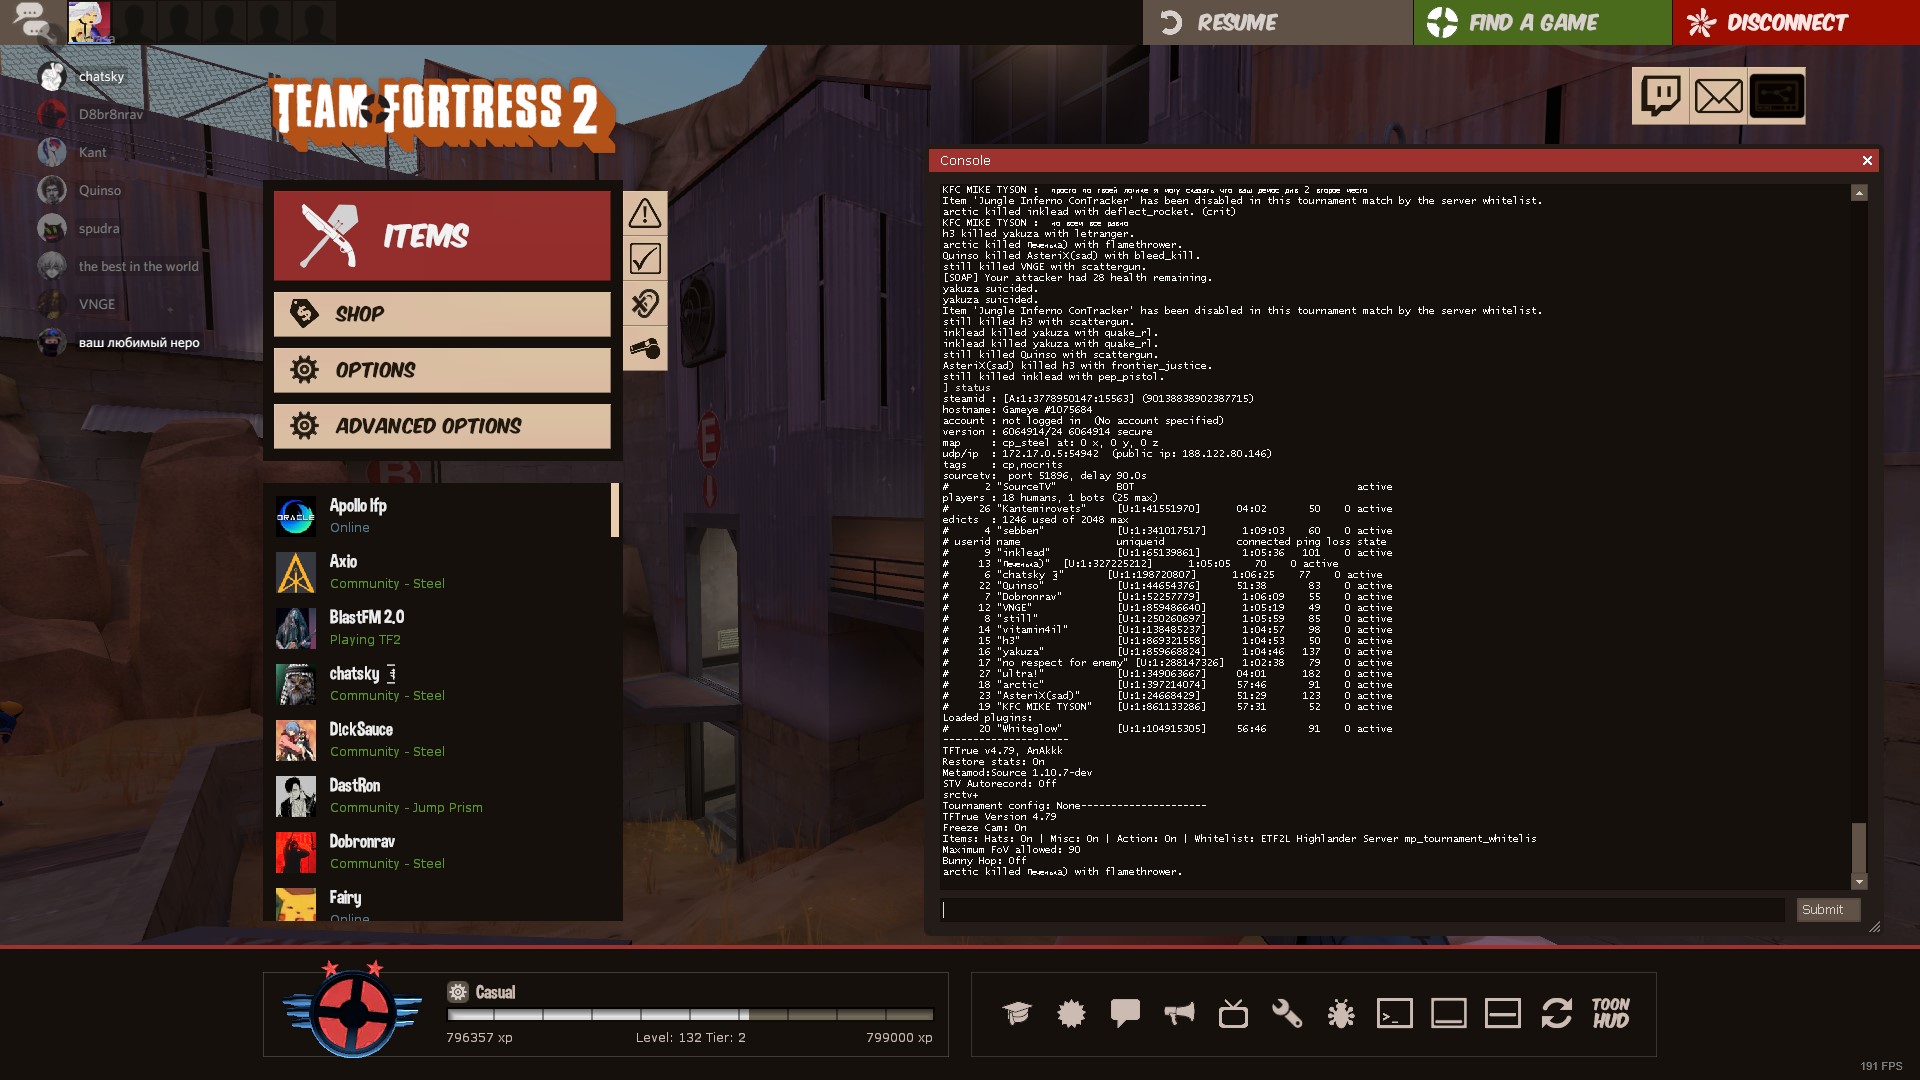Viewport: 1920px width, 1080px height.
Task: Click the Casual gear icon
Action: click(458, 992)
